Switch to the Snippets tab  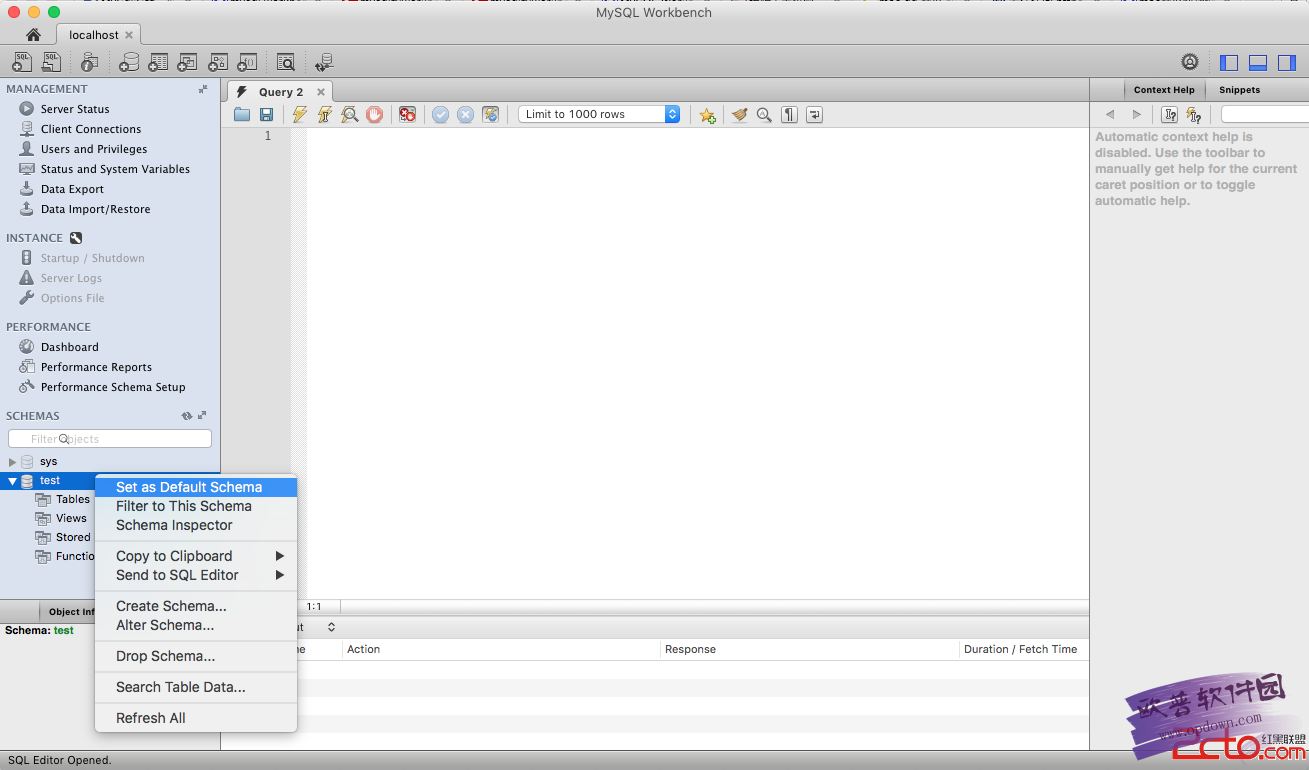(x=1239, y=89)
